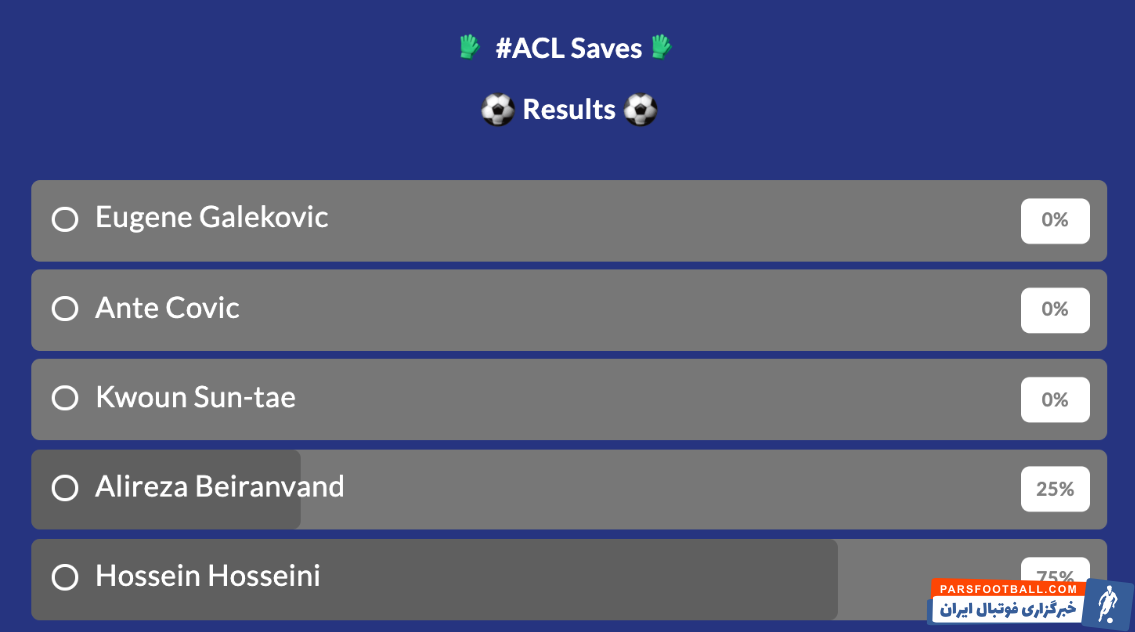
Task: Click the Ante Covic 0% badge
Action: pos(1055,310)
